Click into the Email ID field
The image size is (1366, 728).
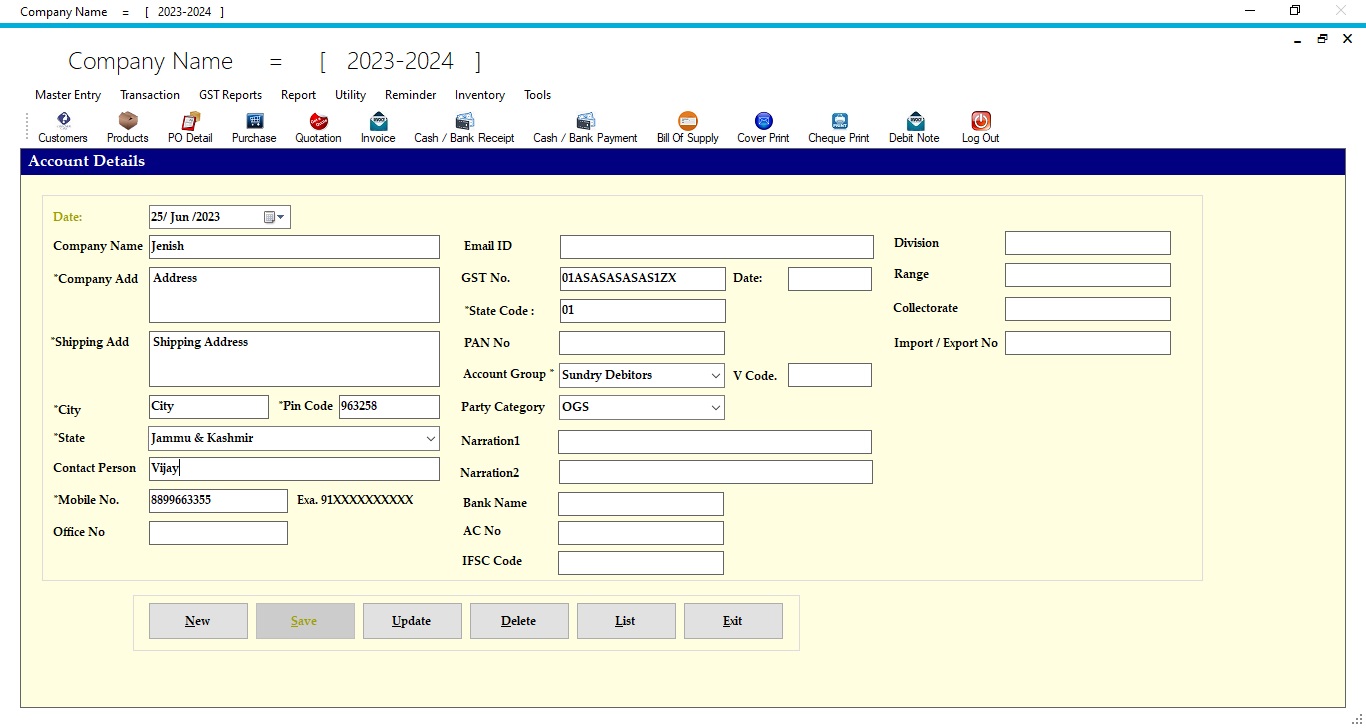pos(717,247)
